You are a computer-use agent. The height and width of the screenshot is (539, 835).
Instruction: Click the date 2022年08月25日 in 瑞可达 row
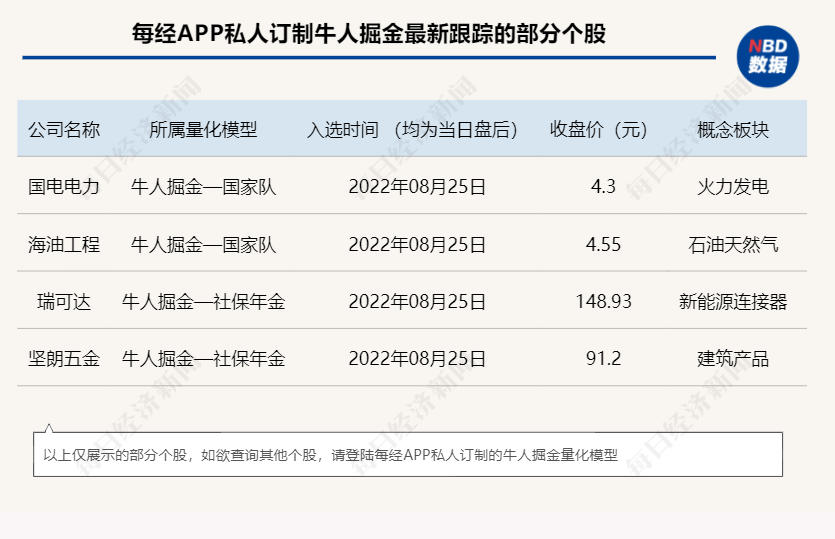pos(417,302)
